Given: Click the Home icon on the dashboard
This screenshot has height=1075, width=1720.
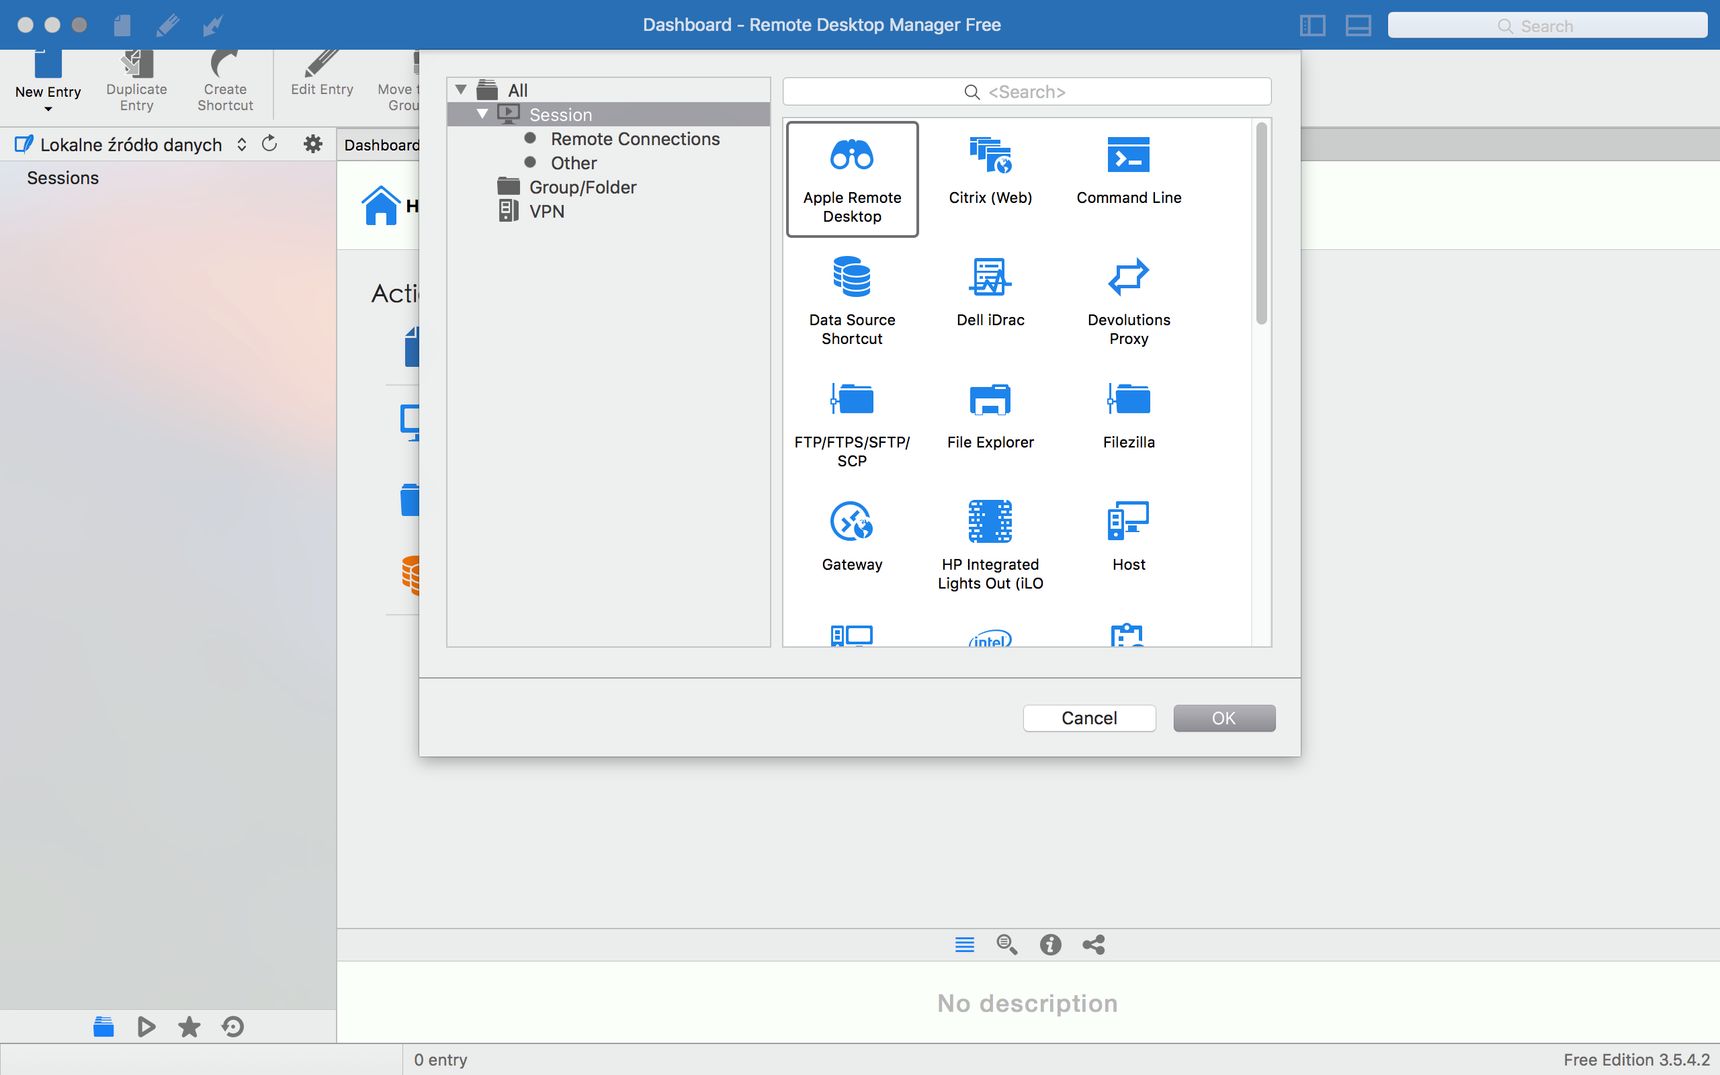Looking at the screenshot, I should [x=380, y=206].
